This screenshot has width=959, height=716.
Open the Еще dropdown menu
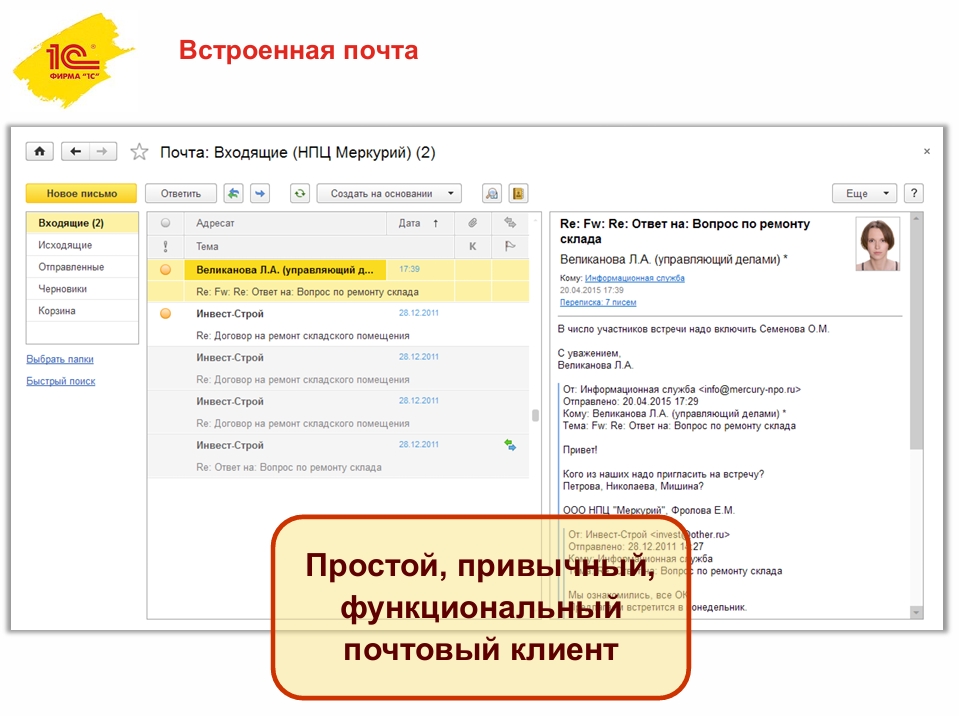[x=864, y=193]
